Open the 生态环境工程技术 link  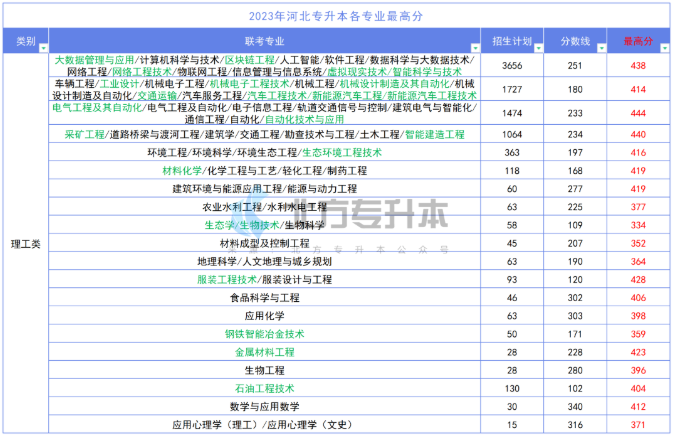pos(341,153)
